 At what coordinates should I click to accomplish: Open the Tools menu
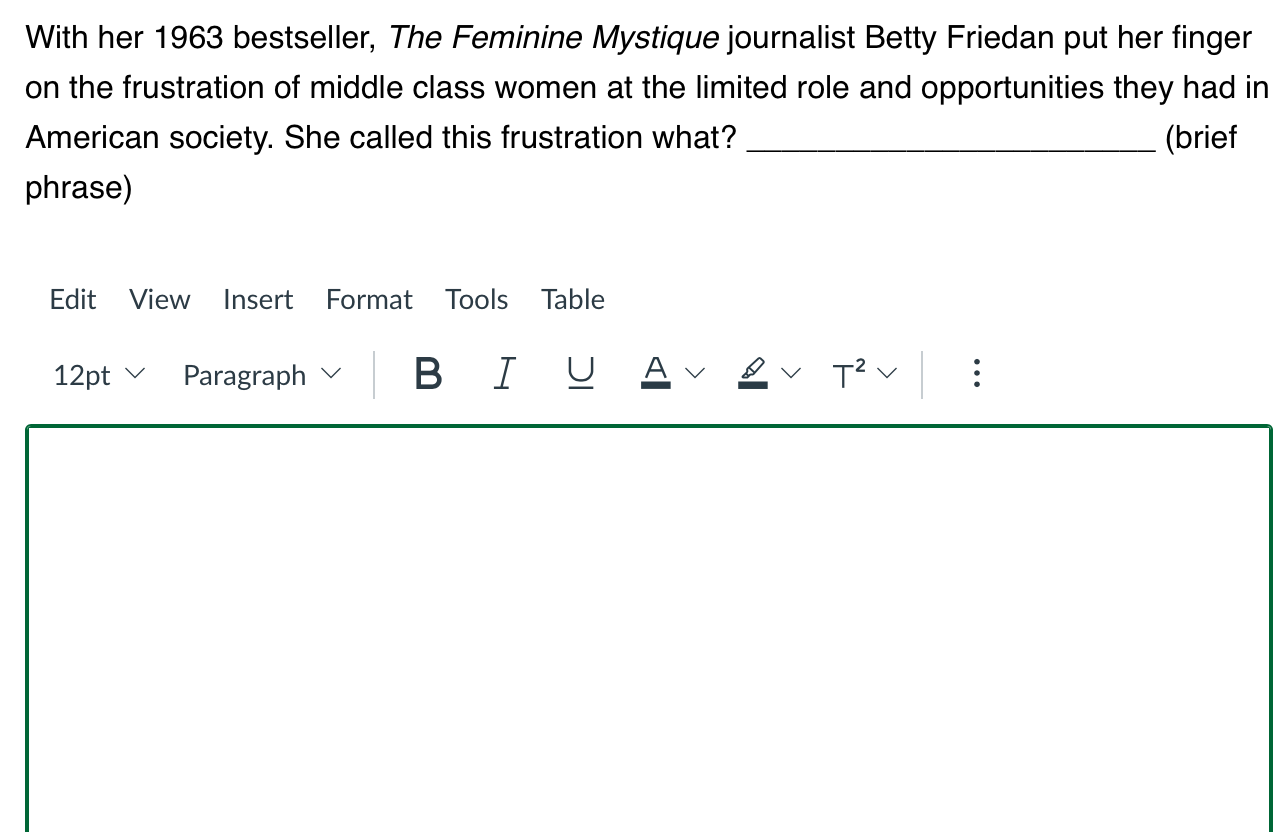pyautogui.click(x=477, y=299)
